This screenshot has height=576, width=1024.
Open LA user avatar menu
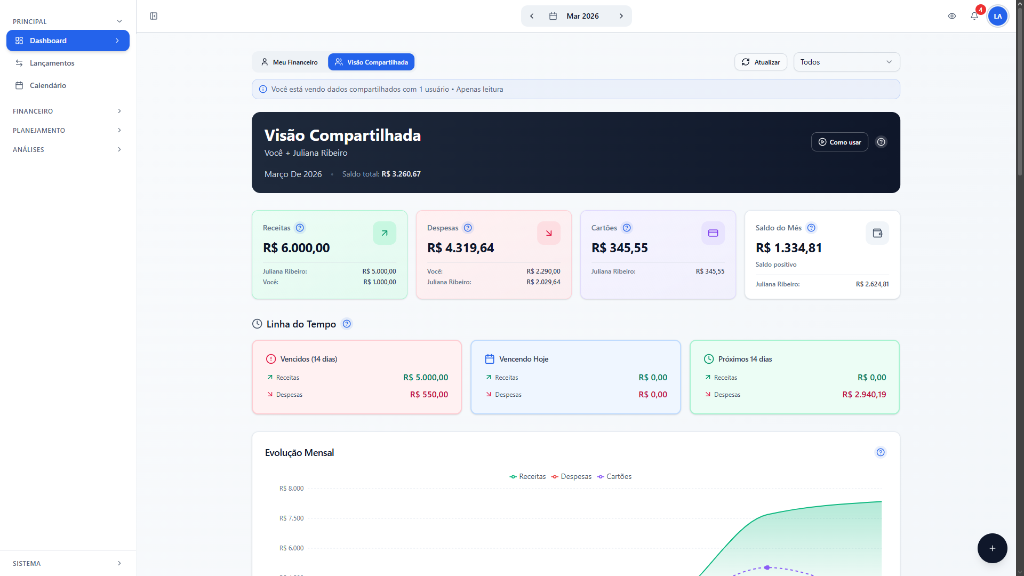click(x=997, y=16)
